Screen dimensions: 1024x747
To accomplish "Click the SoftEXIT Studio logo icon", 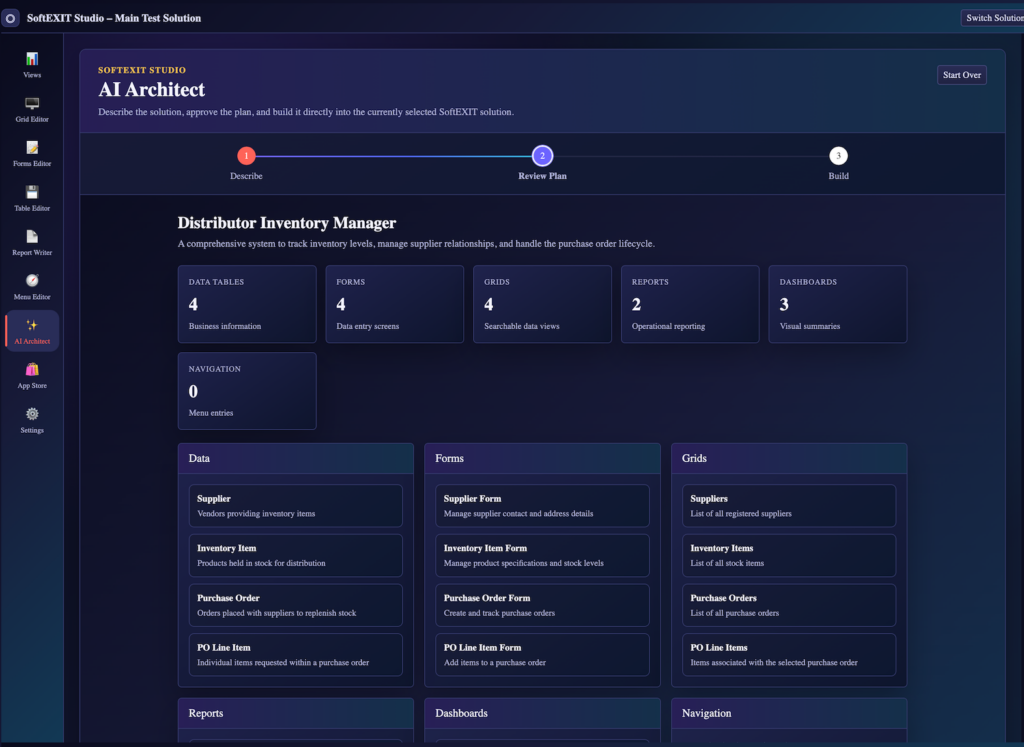I will tap(10, 18).
